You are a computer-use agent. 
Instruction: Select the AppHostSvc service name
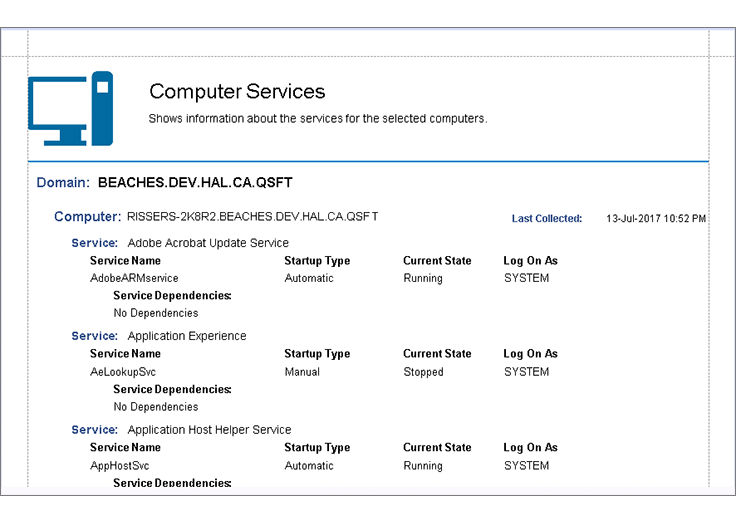click(x=120, y=466)
